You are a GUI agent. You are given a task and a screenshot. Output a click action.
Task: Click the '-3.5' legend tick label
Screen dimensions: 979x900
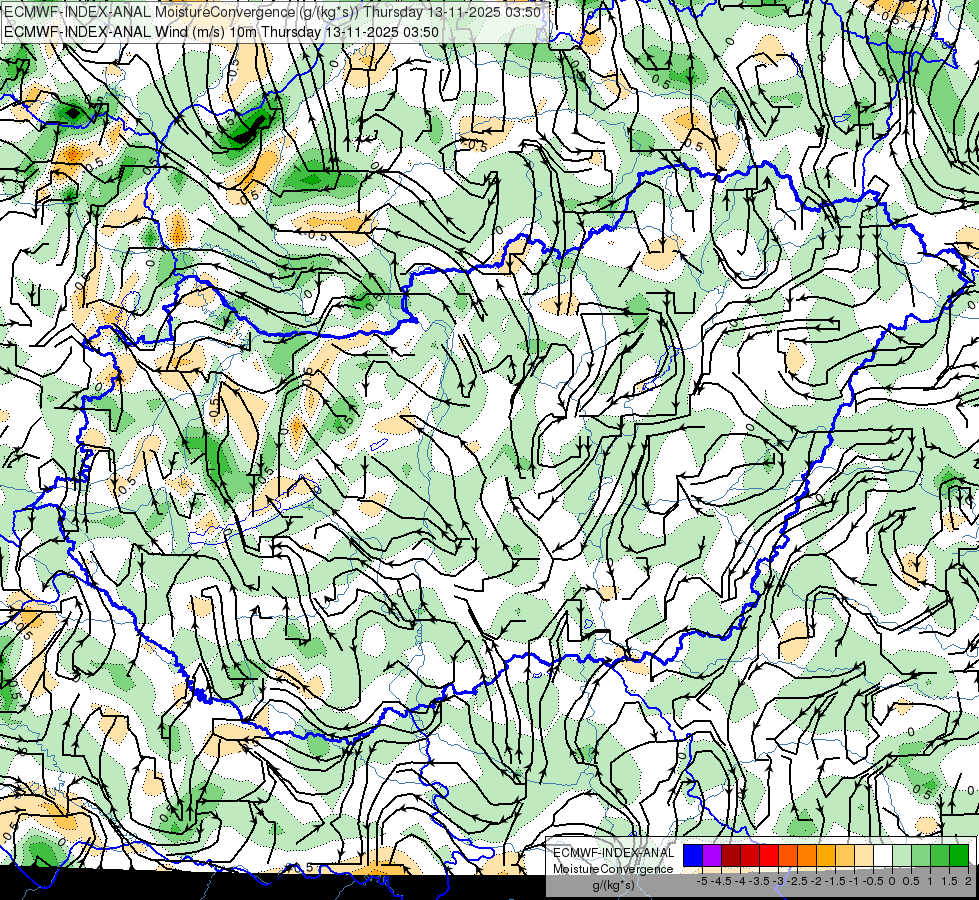tap(759, 881)
